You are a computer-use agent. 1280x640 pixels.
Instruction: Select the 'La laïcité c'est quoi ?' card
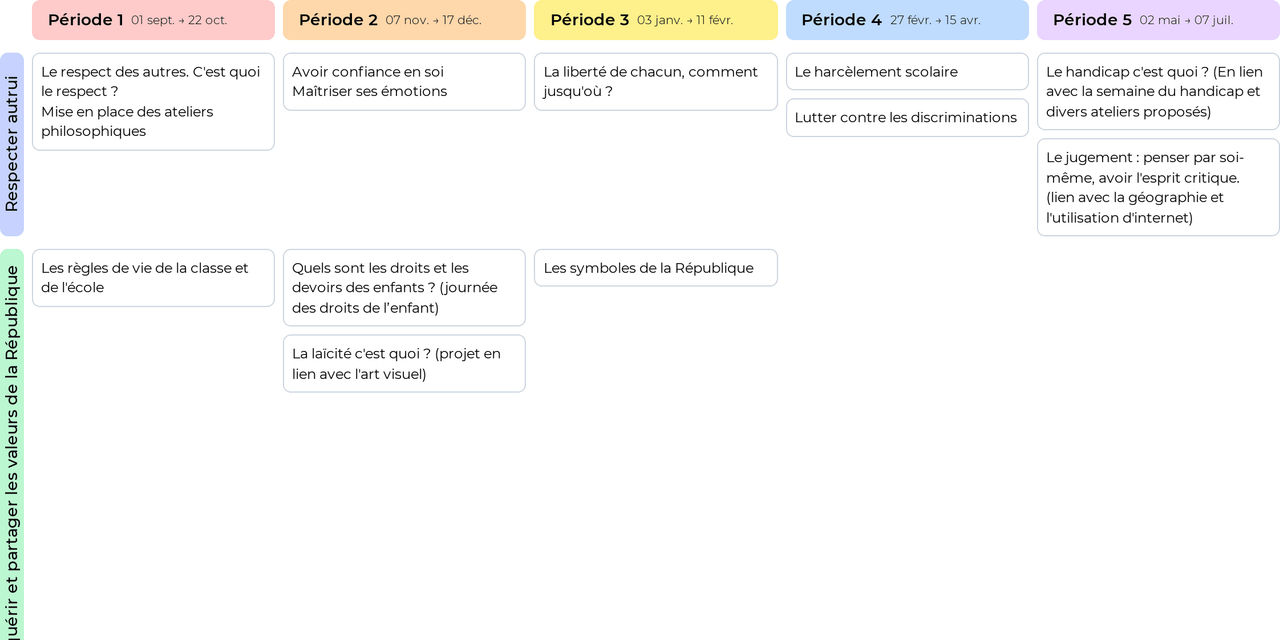pyautogui.click(x=404, y=364)
